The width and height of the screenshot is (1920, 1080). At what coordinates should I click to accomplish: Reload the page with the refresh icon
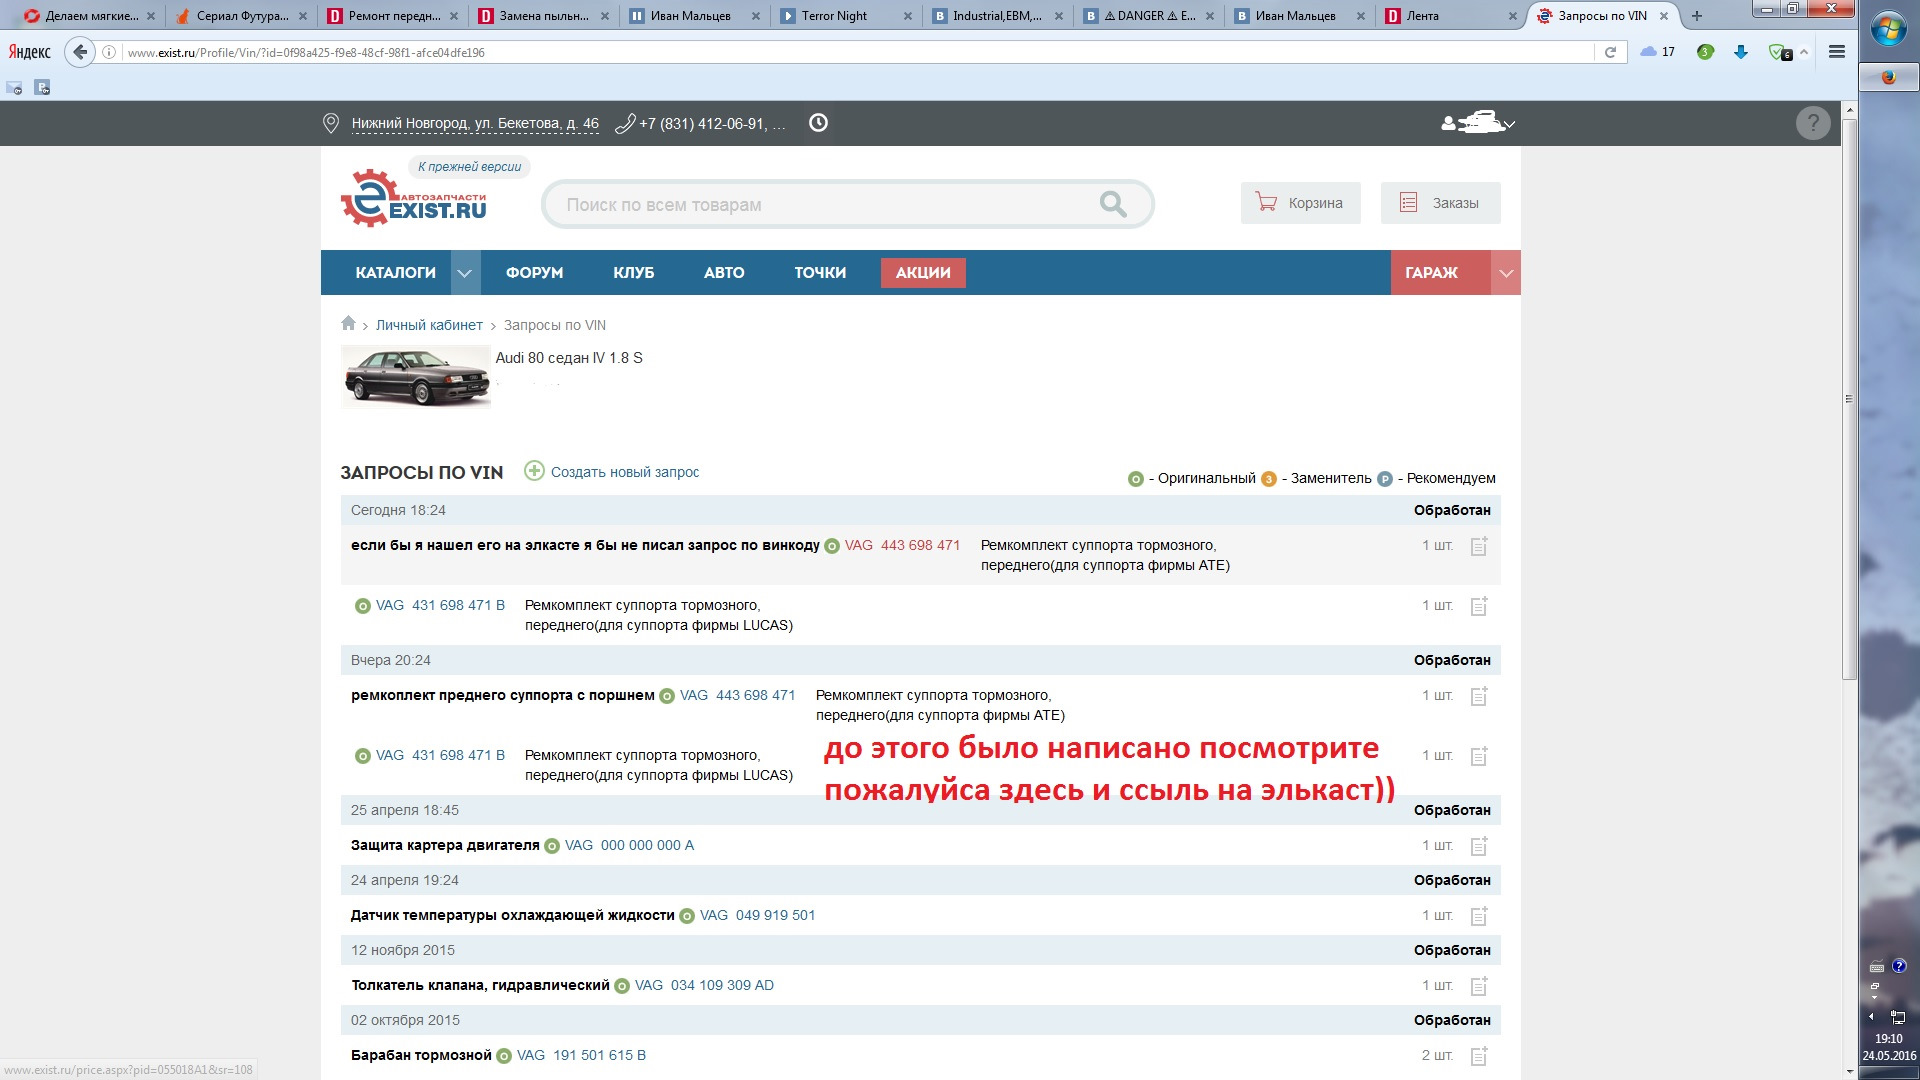coord(1610,52)
